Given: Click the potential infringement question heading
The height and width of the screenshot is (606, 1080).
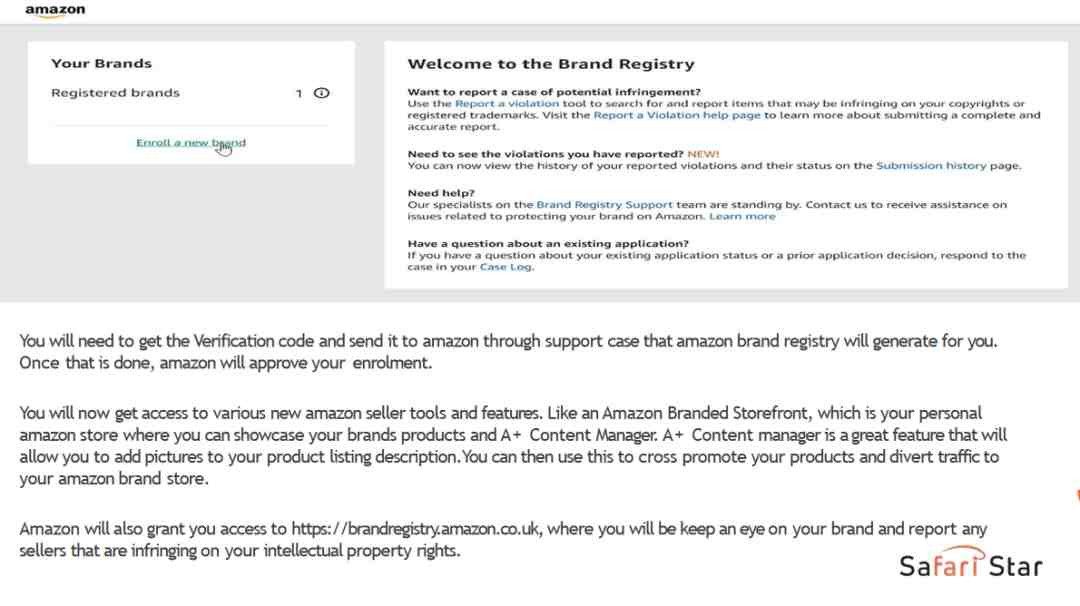Looking at the screenshot, I should tap(554, 92).
